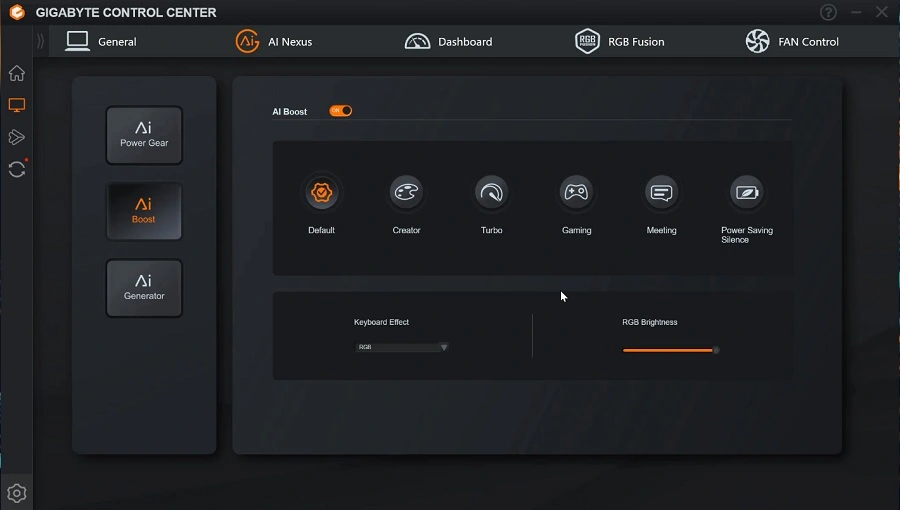Choose the Meeting mode icon
Screen dimensions: 900x510
(661, 192)
